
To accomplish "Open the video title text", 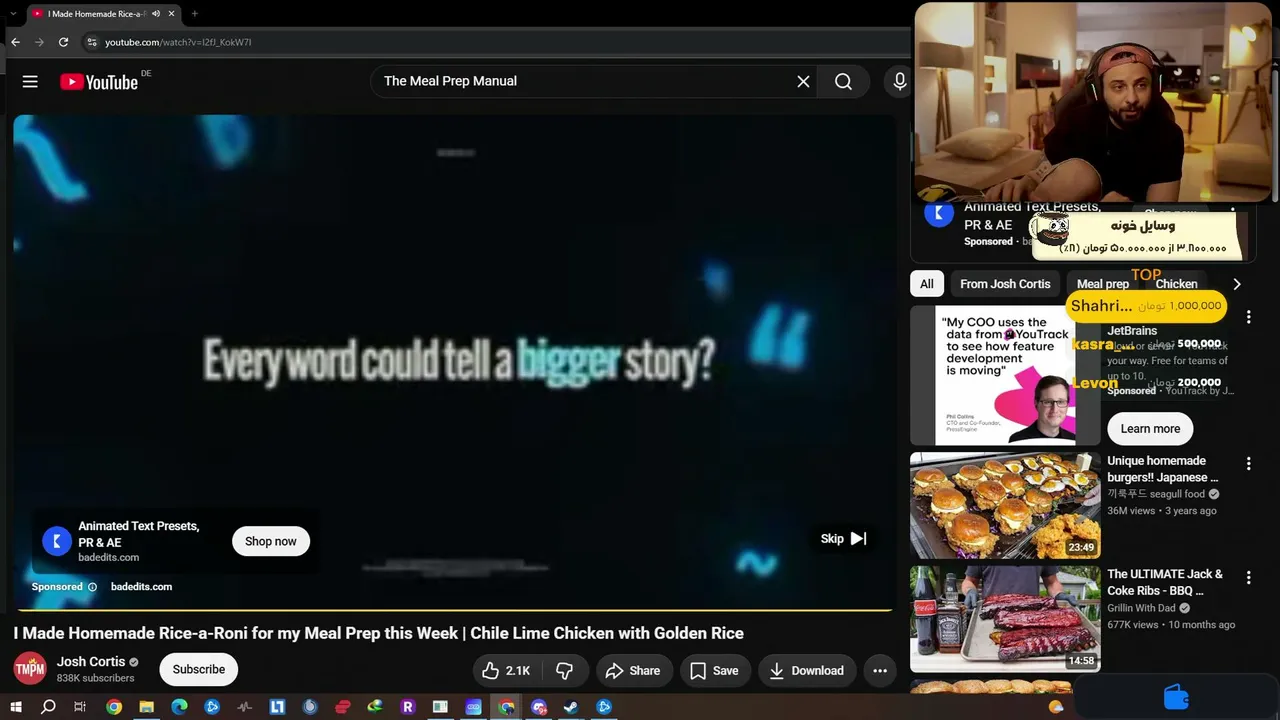I will tap(378, 633).
